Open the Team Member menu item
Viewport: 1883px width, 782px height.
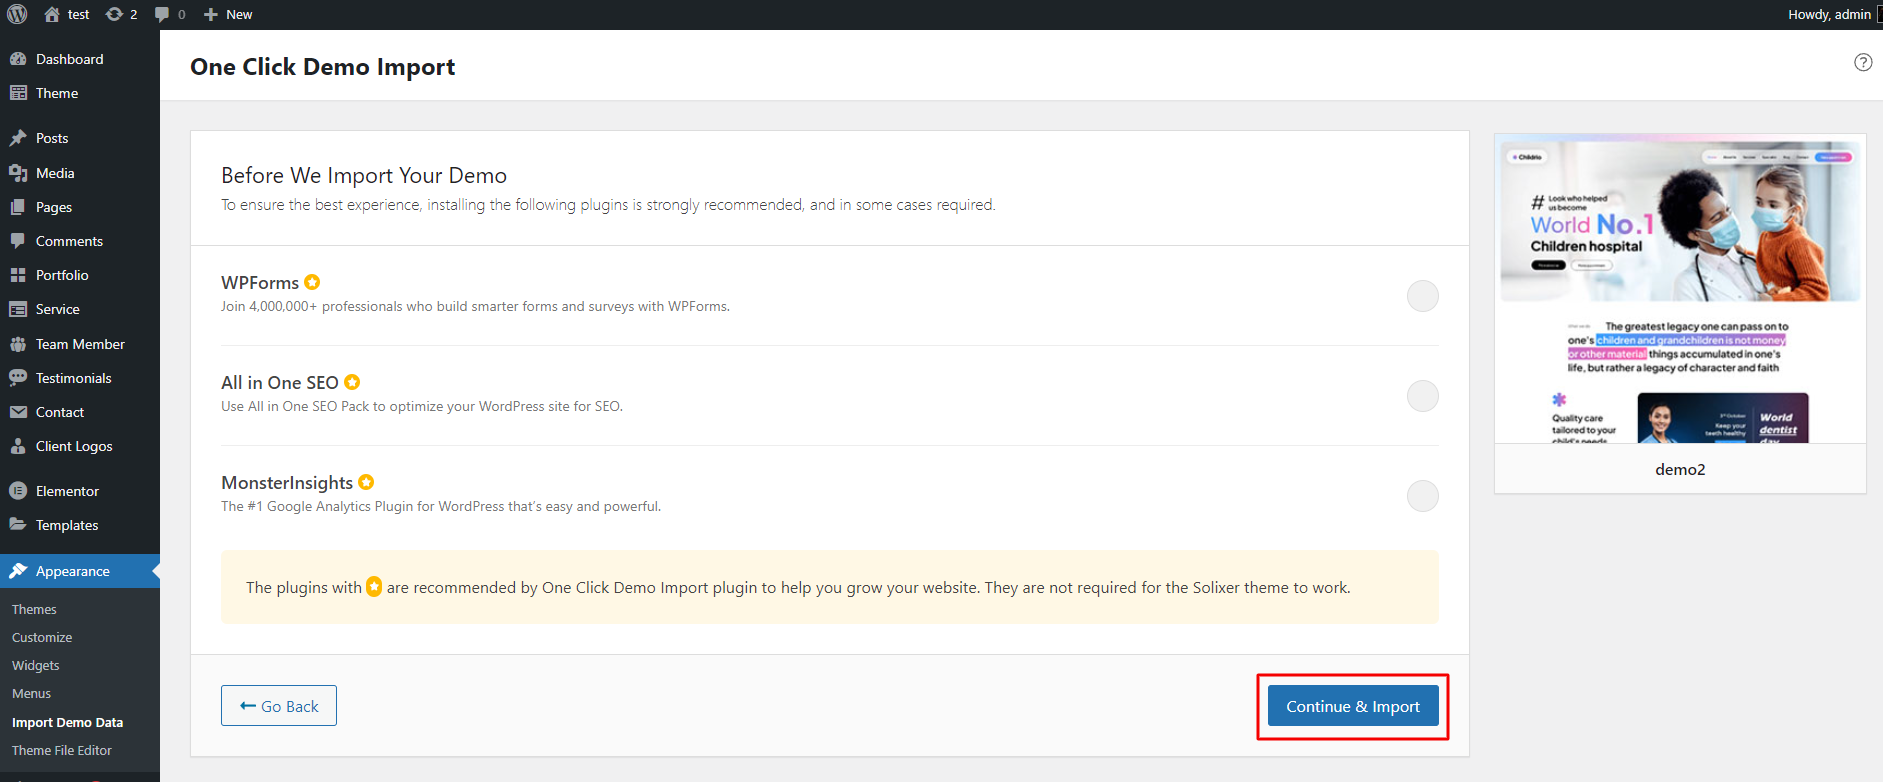click(80, 344)
